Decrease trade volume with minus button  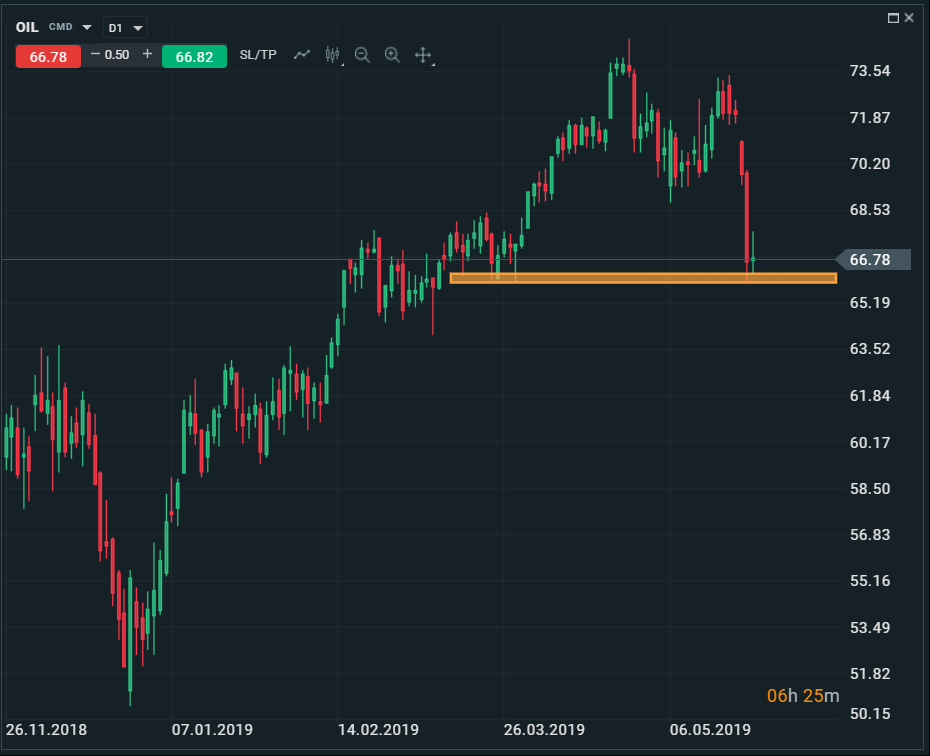[95, 55]
